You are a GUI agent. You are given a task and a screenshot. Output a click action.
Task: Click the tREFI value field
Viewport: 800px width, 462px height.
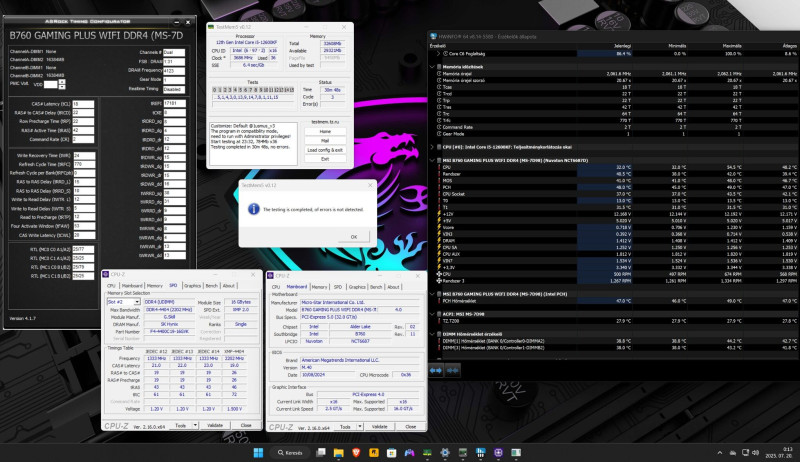(174, 104)
